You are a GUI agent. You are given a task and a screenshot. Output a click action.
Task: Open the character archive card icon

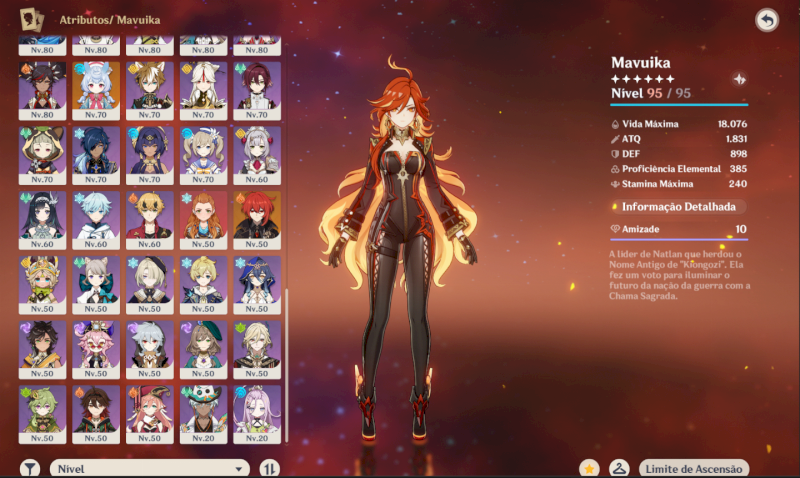[32, 20]
